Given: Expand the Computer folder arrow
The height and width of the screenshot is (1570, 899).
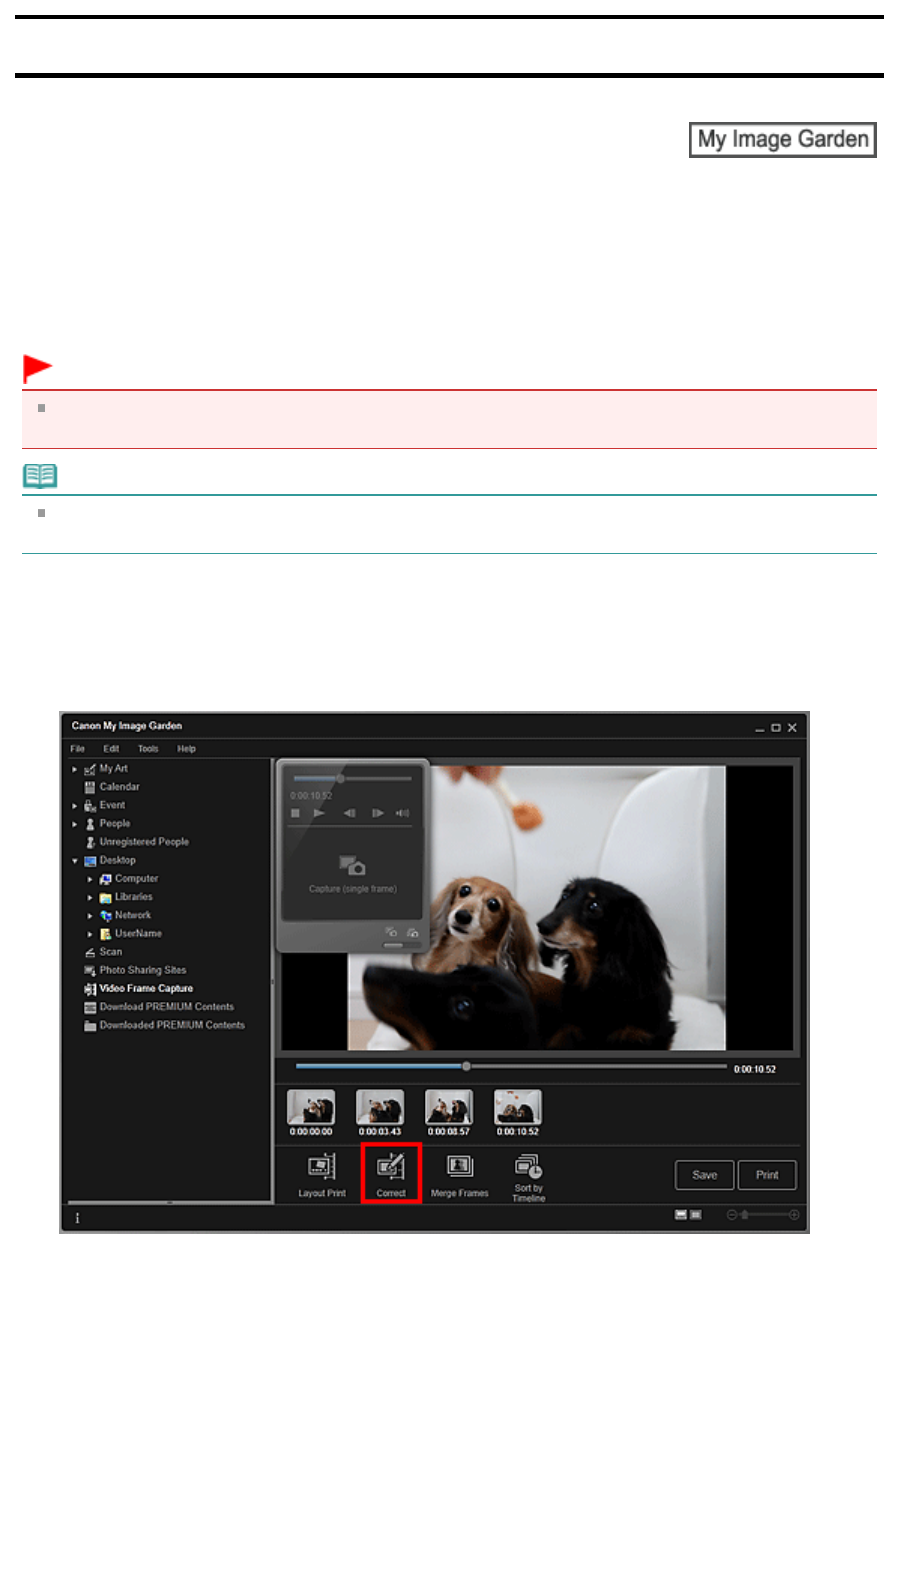Looking at the screenshot, I should (x=90, y=879).
